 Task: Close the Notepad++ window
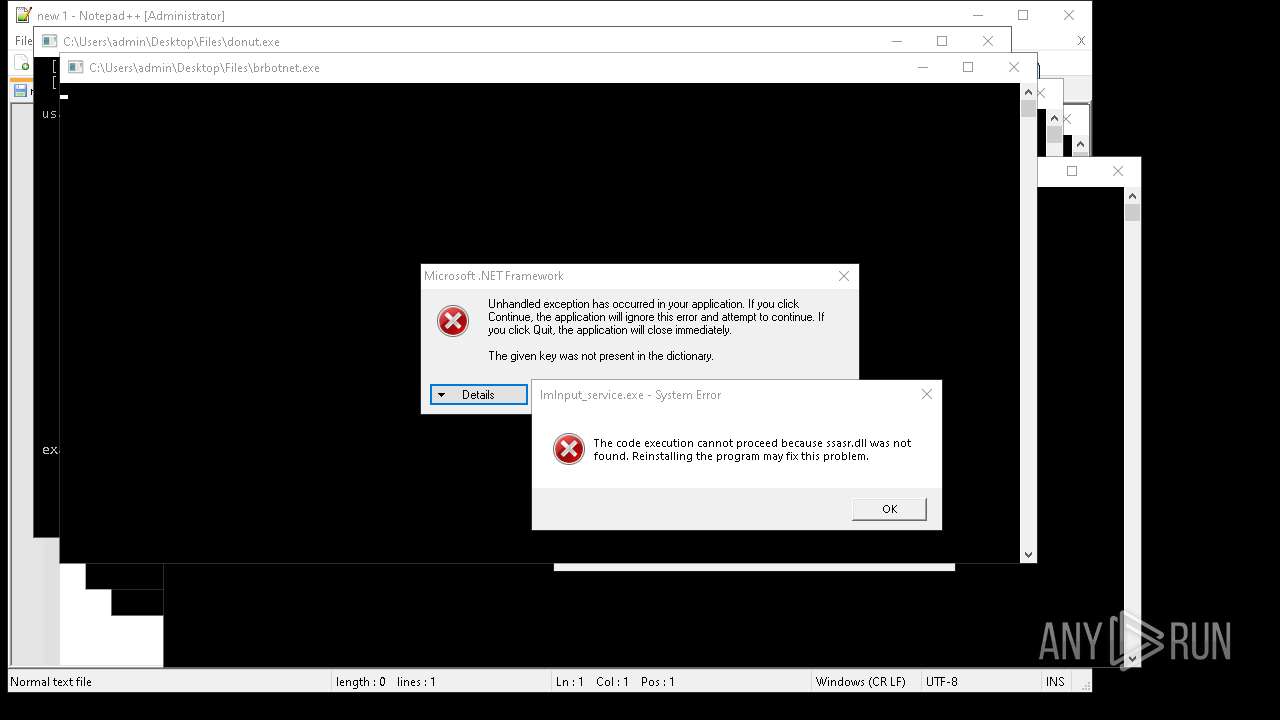pos(1069,15)
